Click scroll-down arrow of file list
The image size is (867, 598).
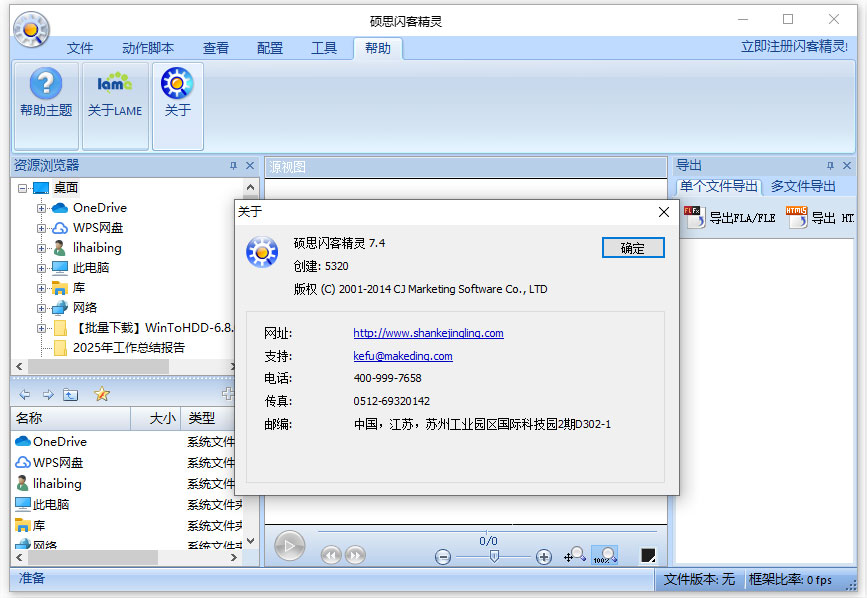(x=250, y=541)
